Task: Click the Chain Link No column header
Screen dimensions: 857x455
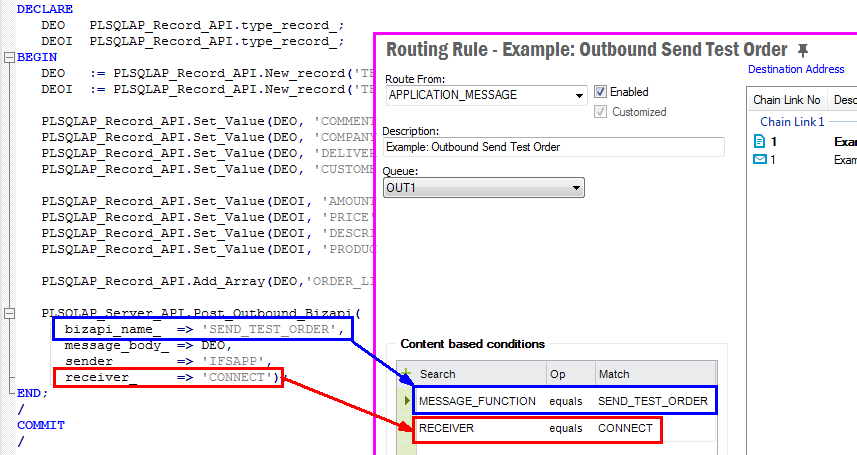Action: click(x=786, y=100)
